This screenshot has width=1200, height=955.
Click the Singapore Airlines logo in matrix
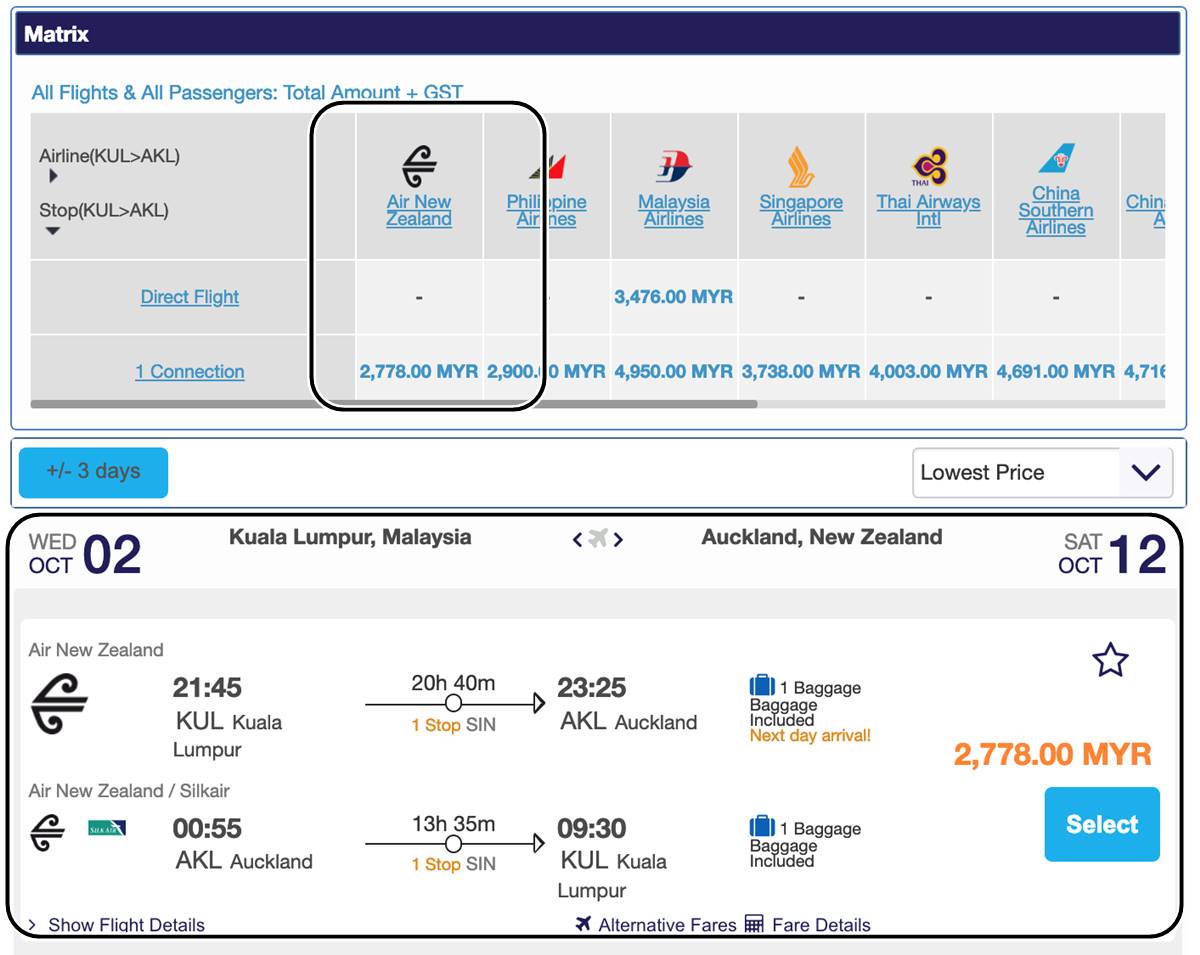coord(800,167)
